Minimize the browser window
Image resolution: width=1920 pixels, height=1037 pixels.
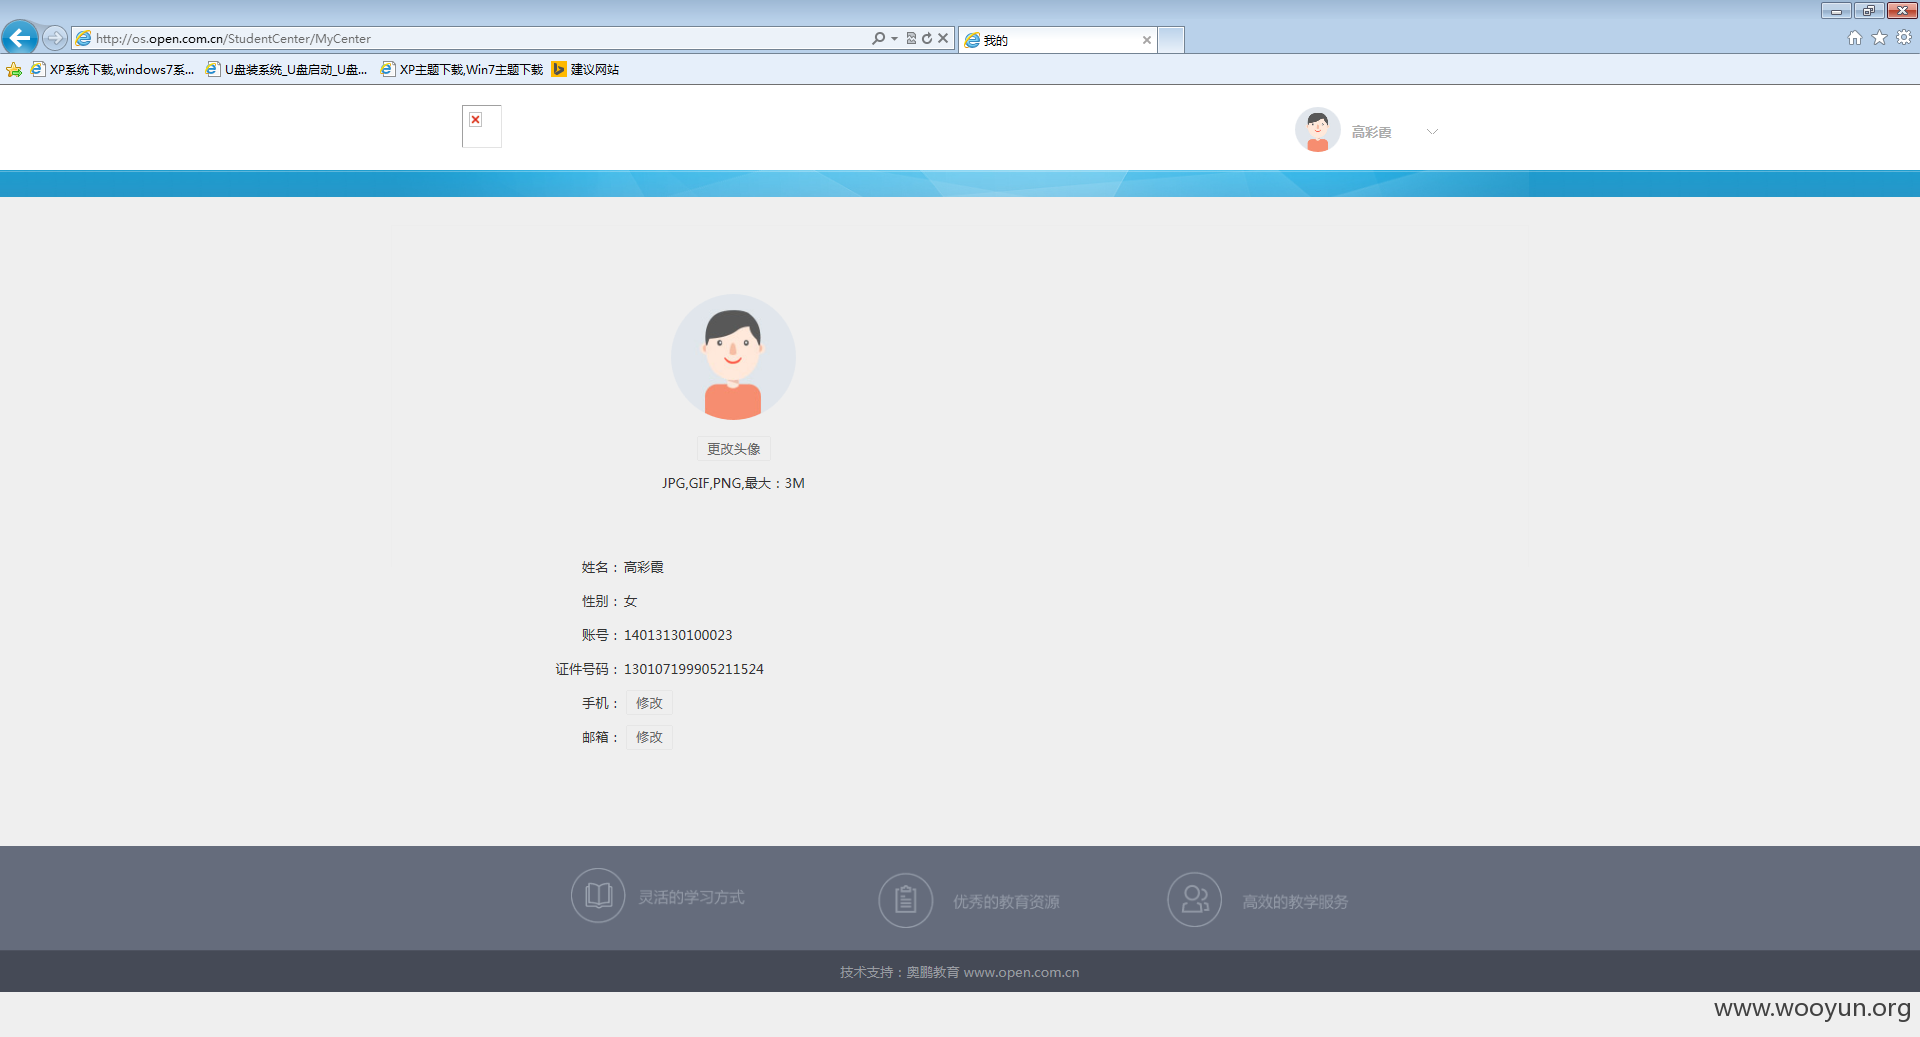1836,10
